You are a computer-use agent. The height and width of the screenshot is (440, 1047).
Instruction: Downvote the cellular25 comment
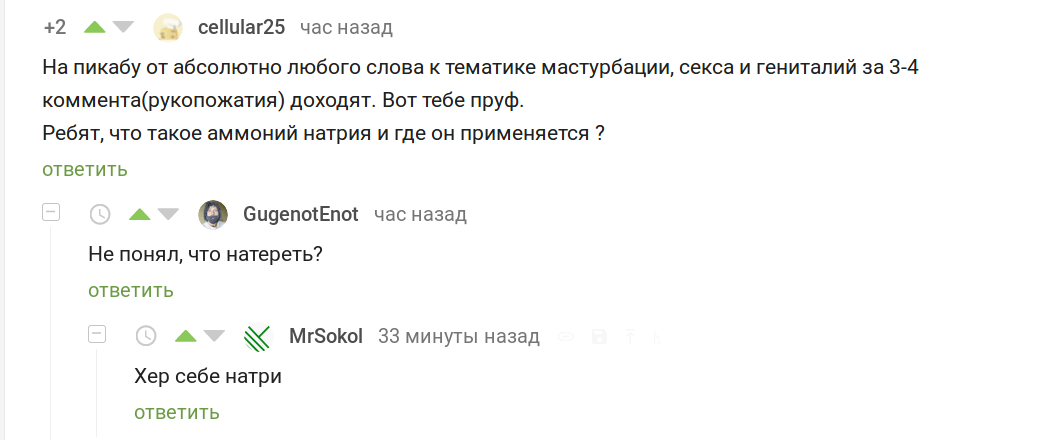click(123, 27)
